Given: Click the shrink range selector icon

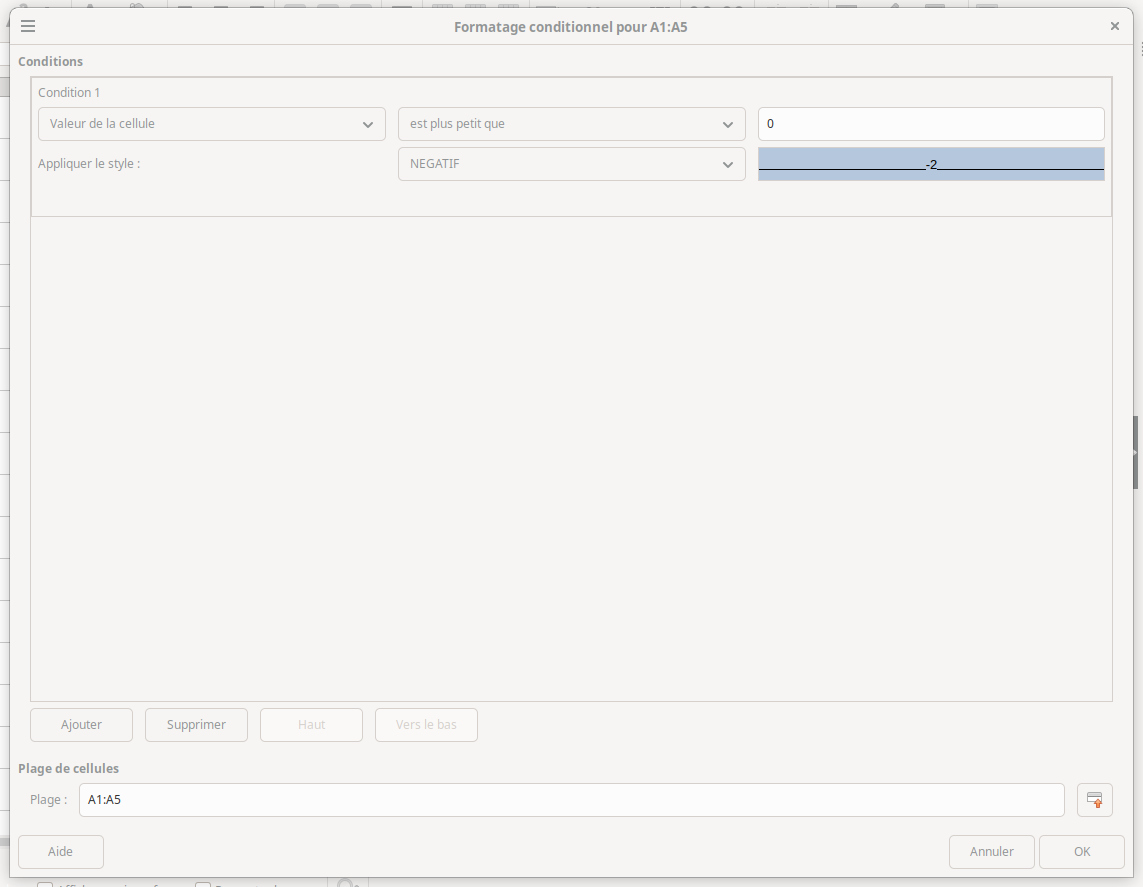Looking at the screenshot, I should (x=1094, y=800).
